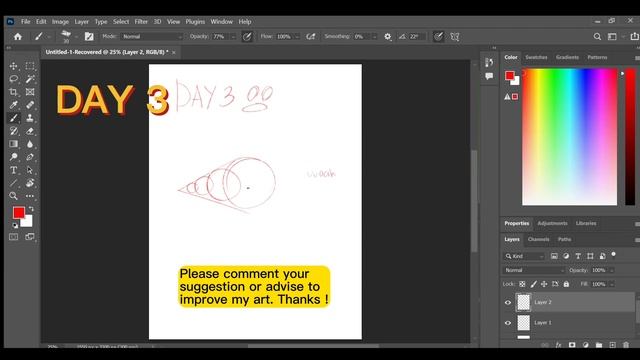Expand the Flow value dropdown
Image resolution: width=640 pixels, height=360 pixels.
click(297, 37)
